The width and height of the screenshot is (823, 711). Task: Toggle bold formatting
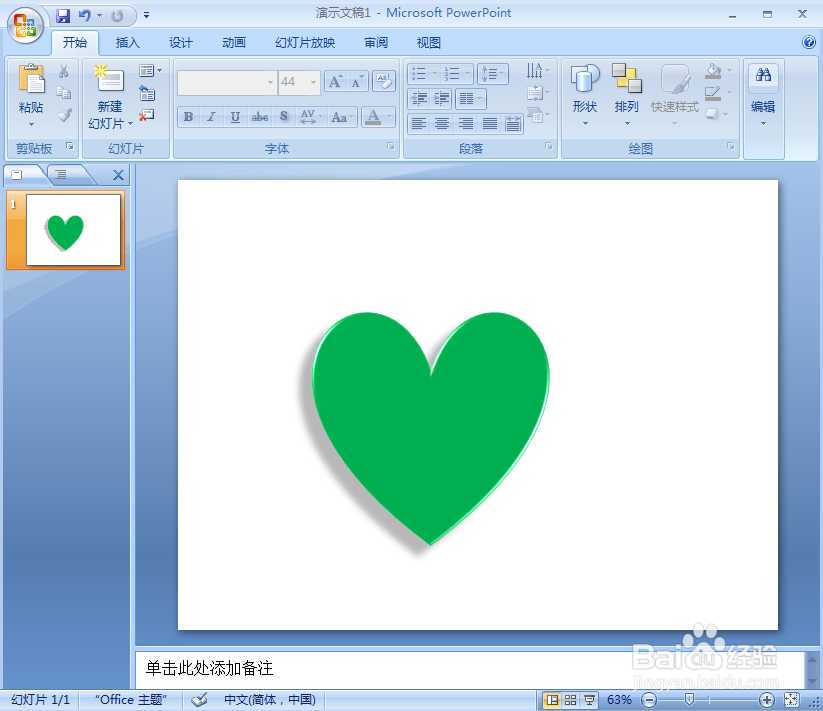tap(188, 117)
